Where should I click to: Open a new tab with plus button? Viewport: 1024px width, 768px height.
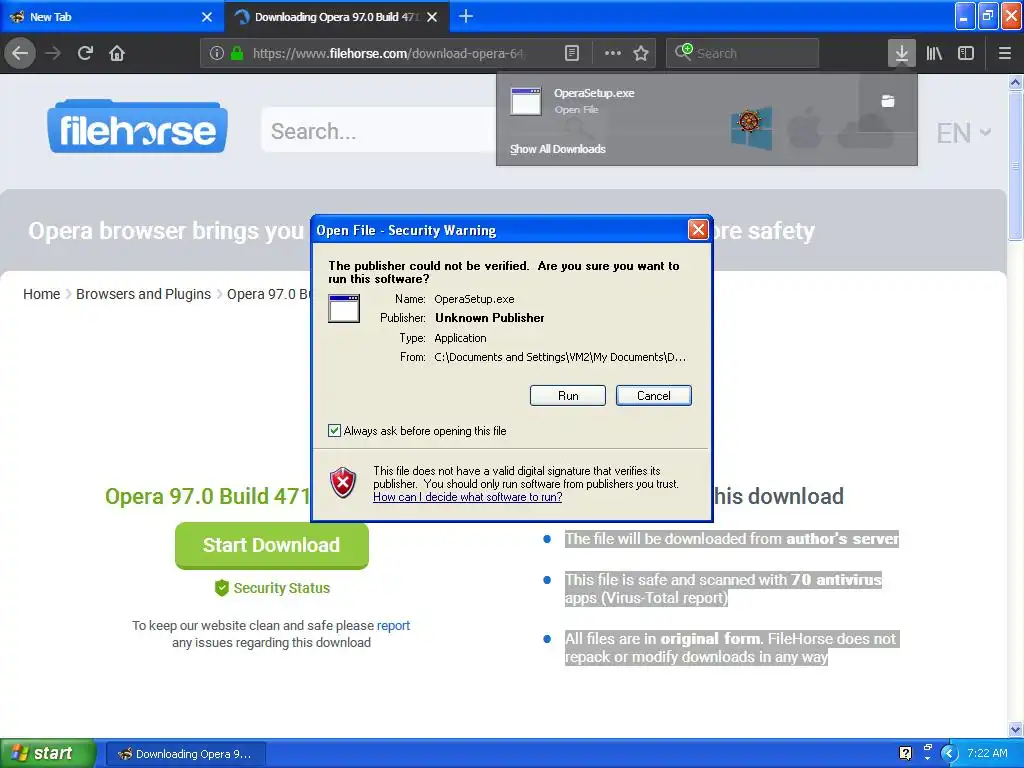click(x=466, y=16)
